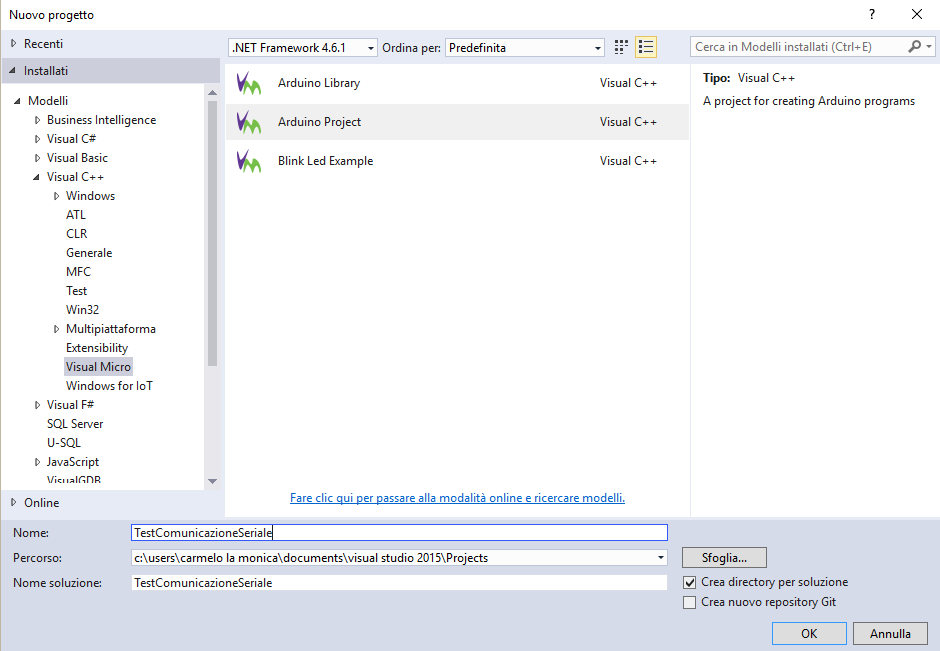Image resolution: width=940 pixels, height=651 pixels.
Task: Open the dialog help question mark
Action: pyautogui.click(x=872, y=14)
